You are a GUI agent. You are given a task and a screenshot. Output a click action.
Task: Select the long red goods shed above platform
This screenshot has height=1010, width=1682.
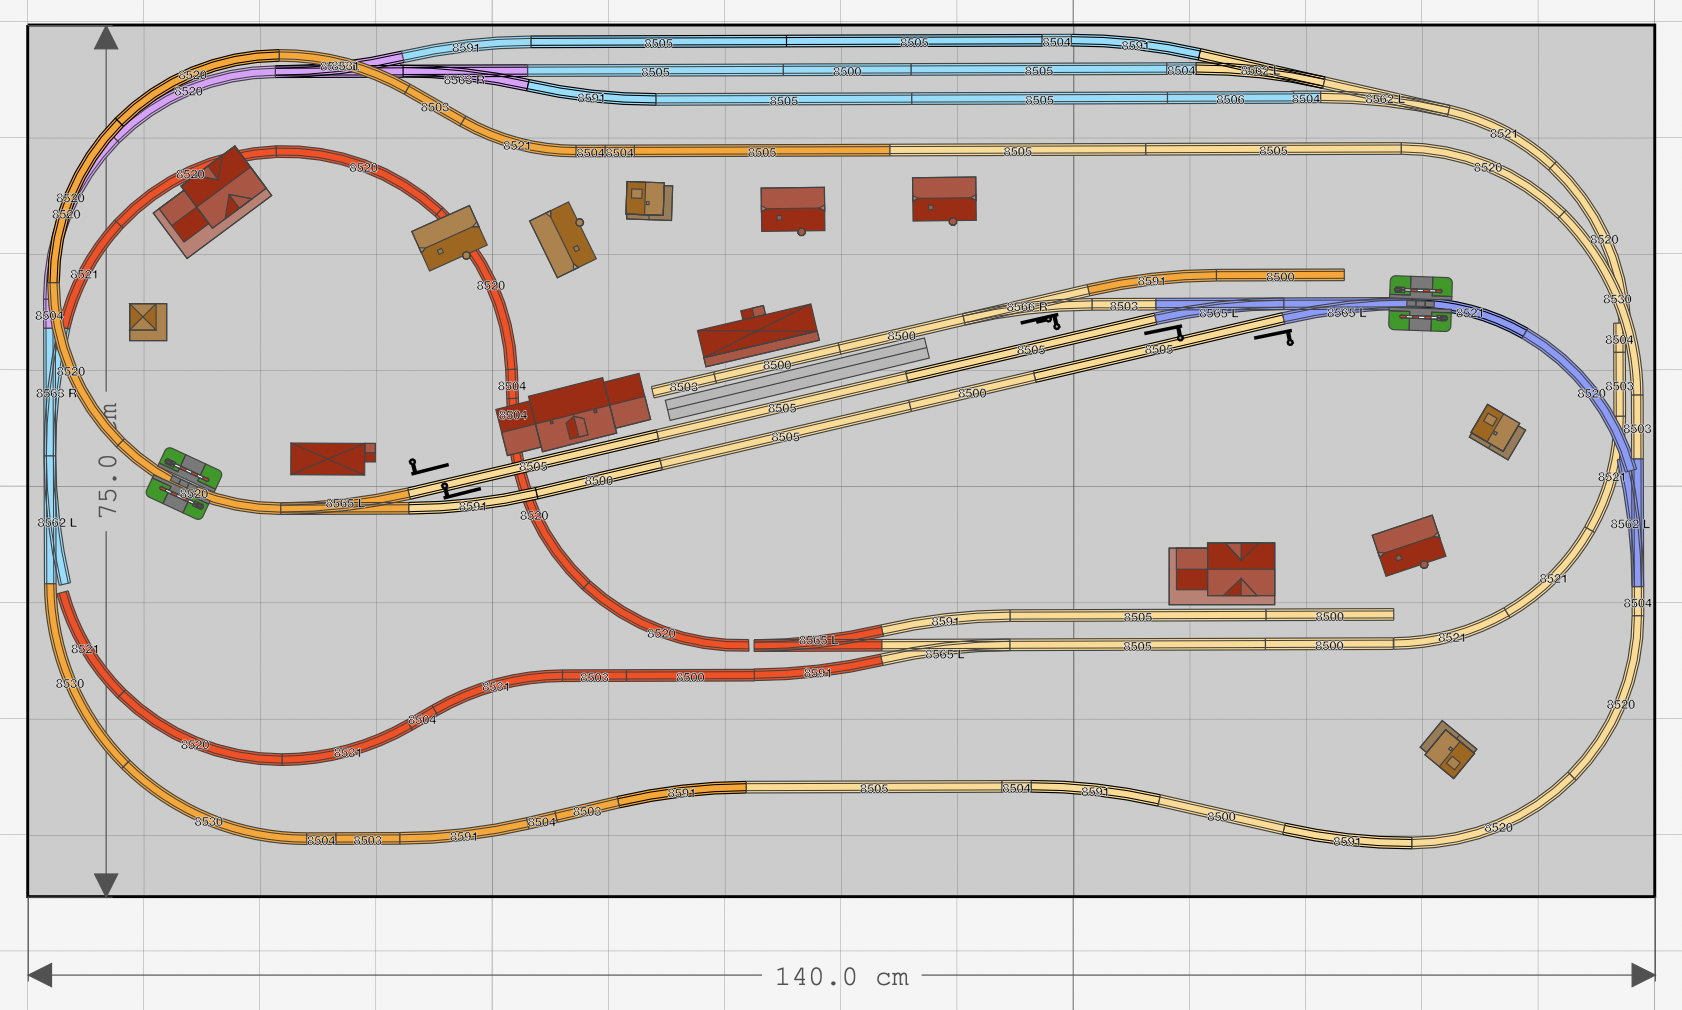coord(758,333)
